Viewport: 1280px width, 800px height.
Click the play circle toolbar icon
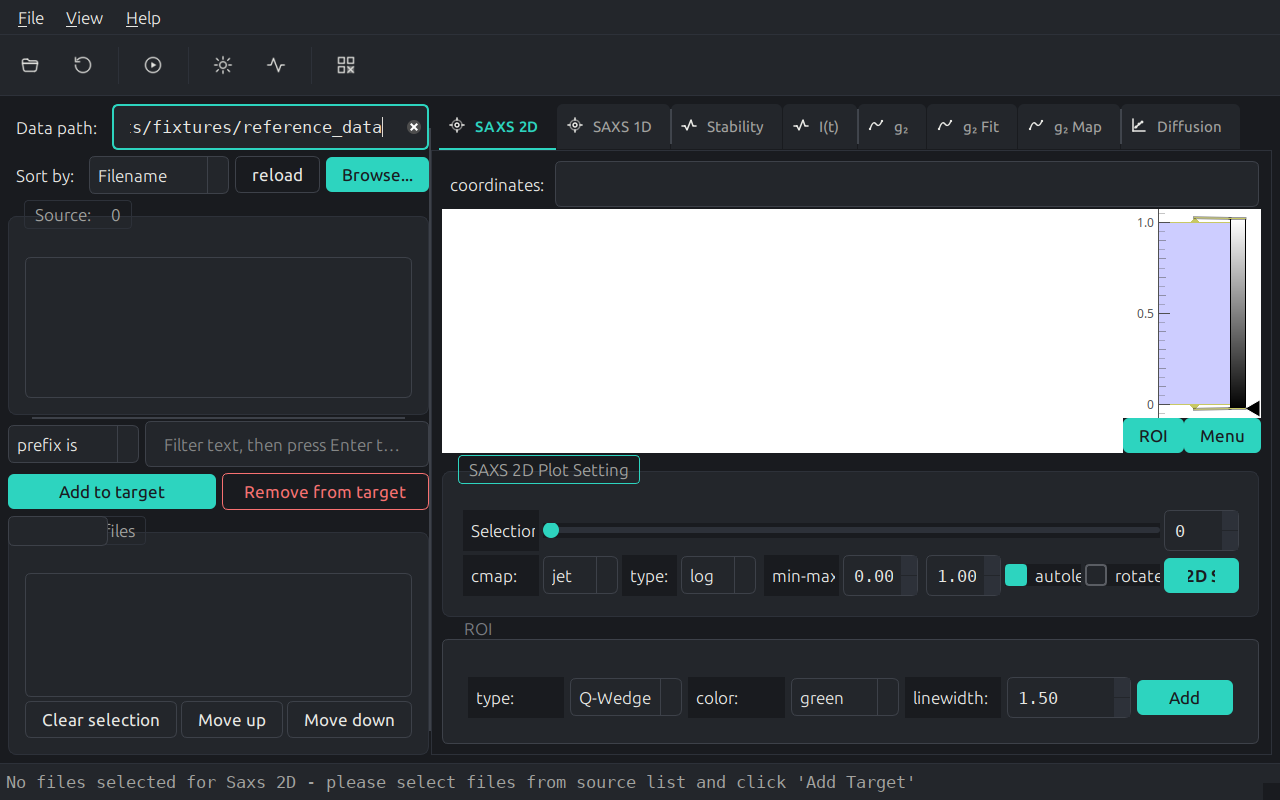(153, 65)
